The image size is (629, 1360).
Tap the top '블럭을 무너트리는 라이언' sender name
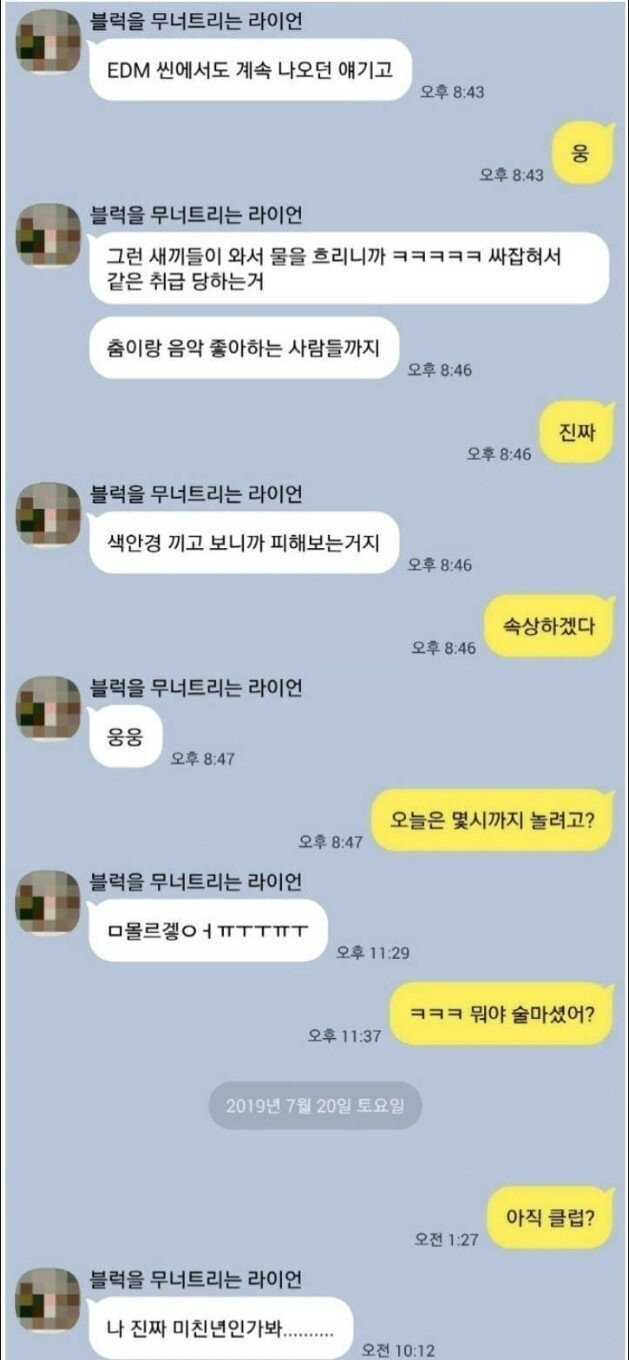tap(196, 20)
